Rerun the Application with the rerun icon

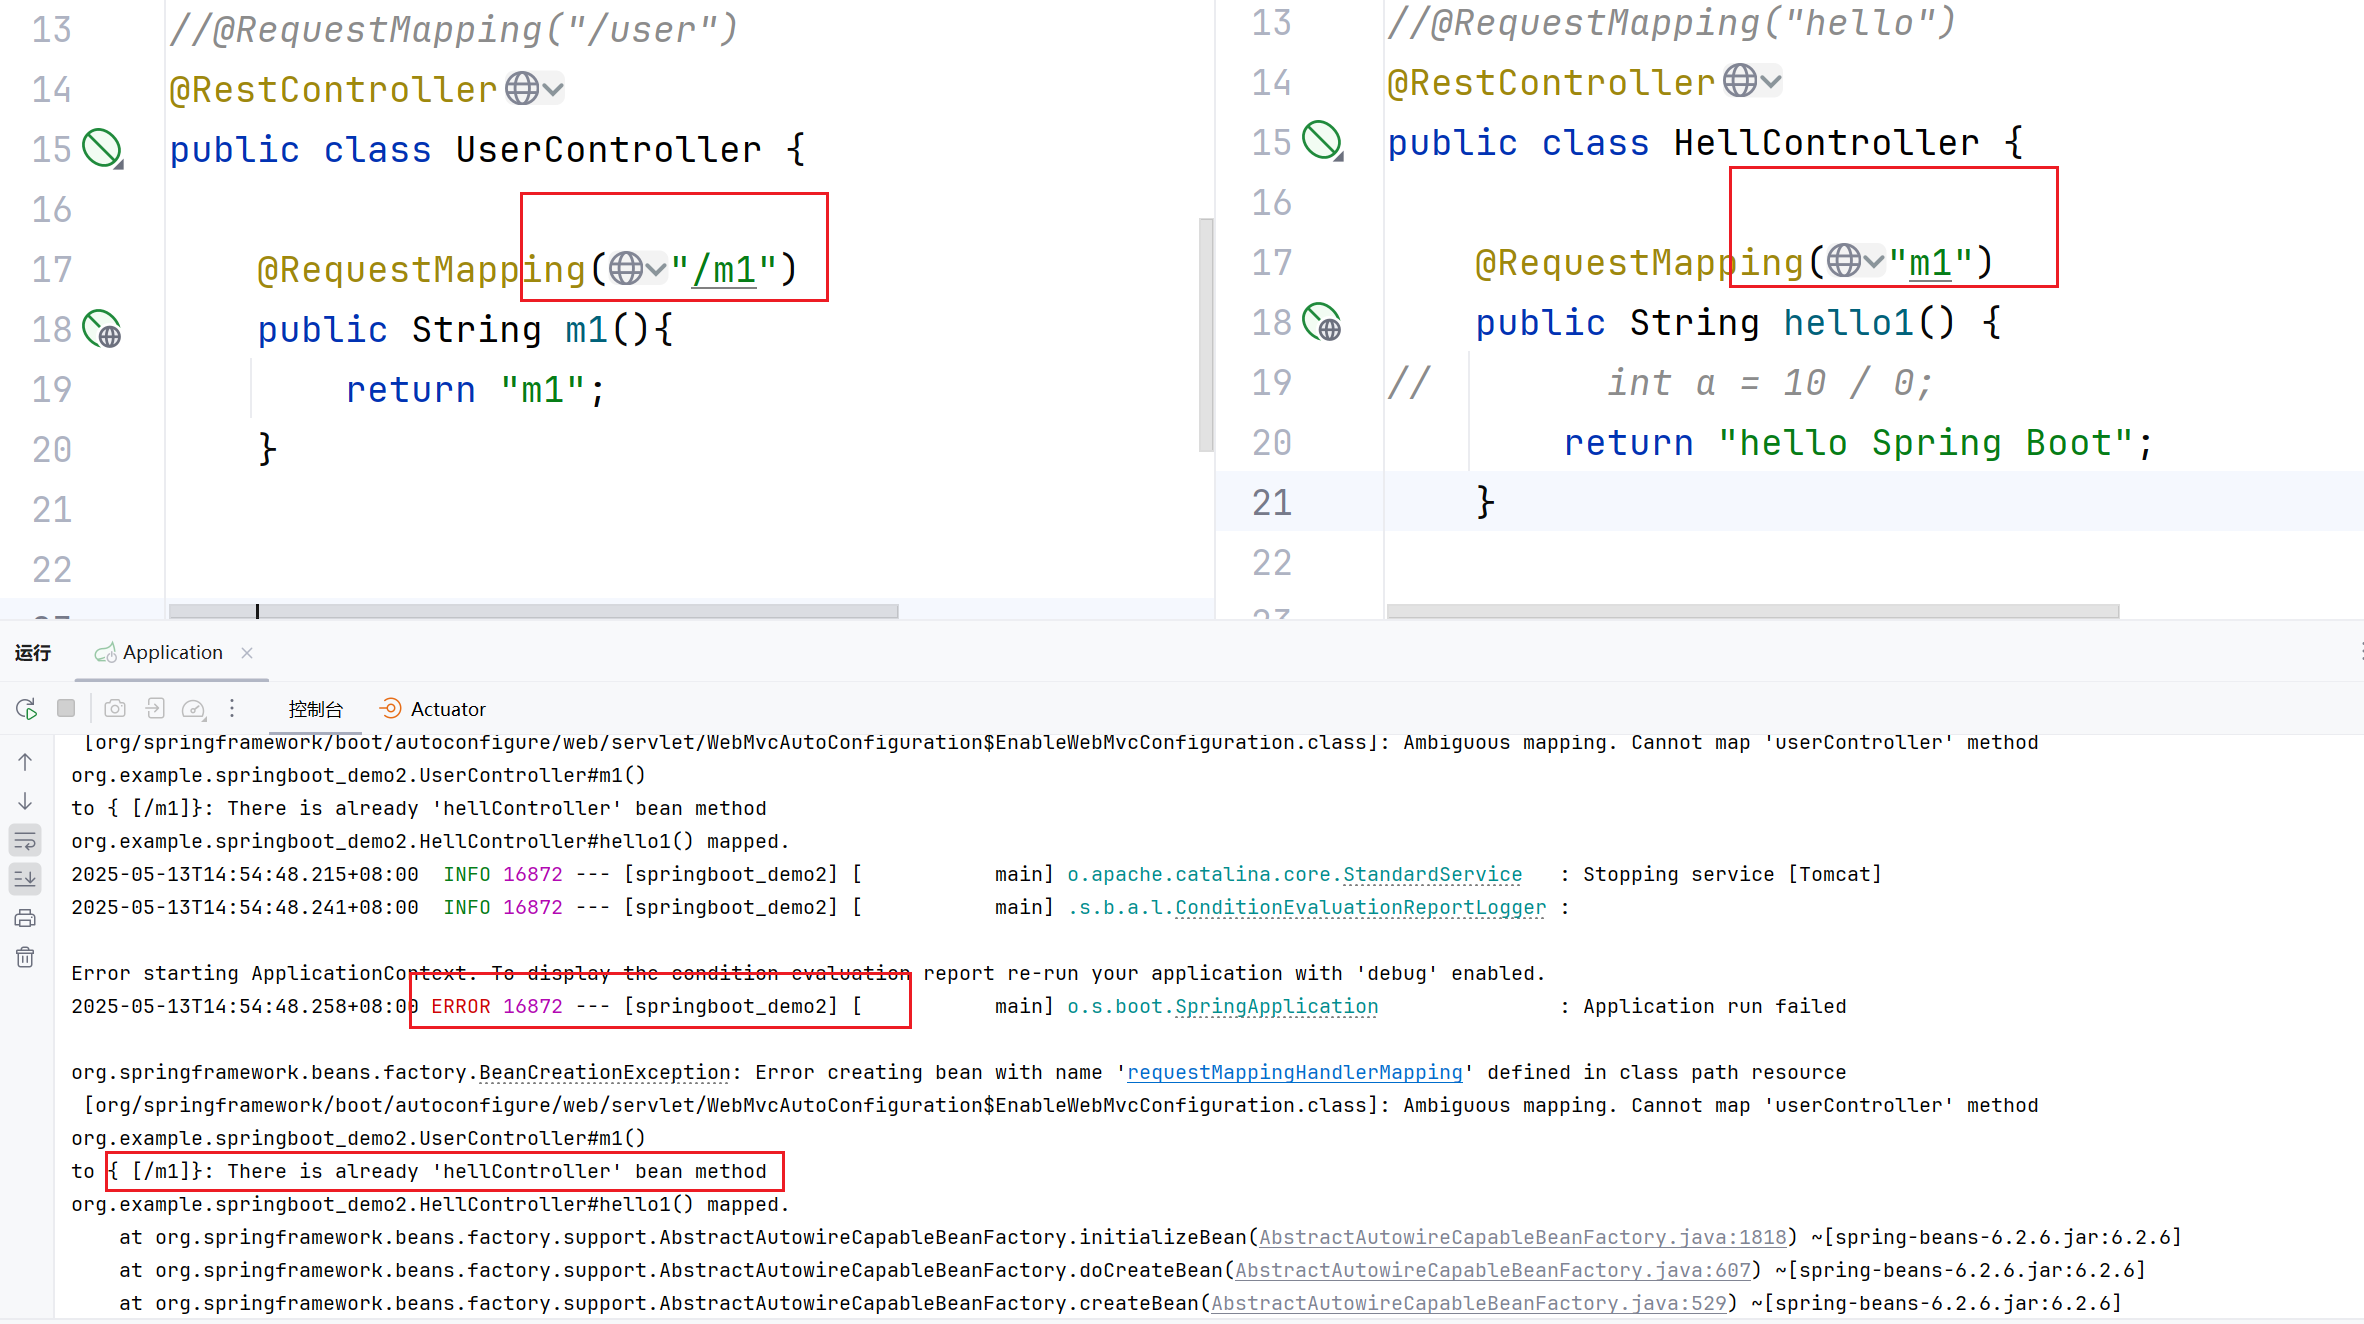pos(27,709)
